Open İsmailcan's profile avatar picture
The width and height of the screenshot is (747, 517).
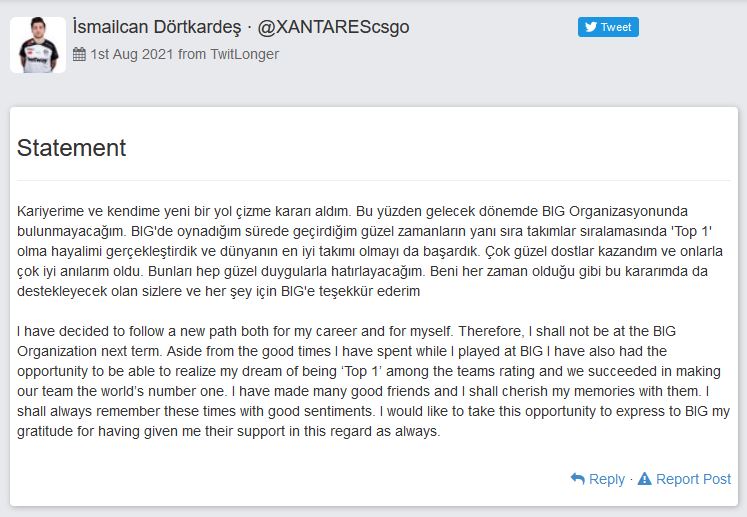[x=38, y=45]
